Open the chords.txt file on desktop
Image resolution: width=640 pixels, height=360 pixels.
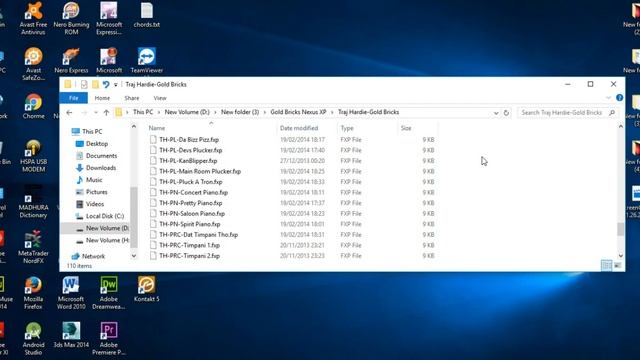(x=147, y=15)
